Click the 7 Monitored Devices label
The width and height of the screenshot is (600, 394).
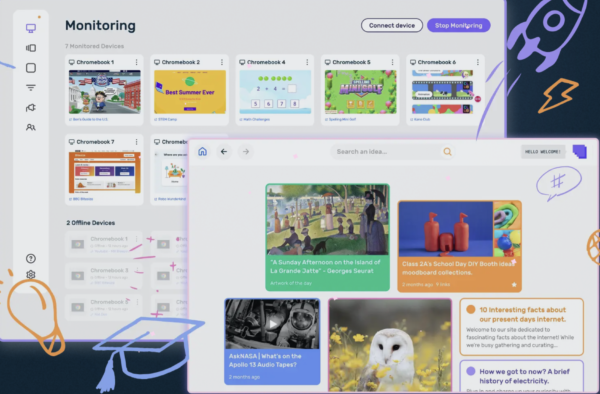(95, 46)
